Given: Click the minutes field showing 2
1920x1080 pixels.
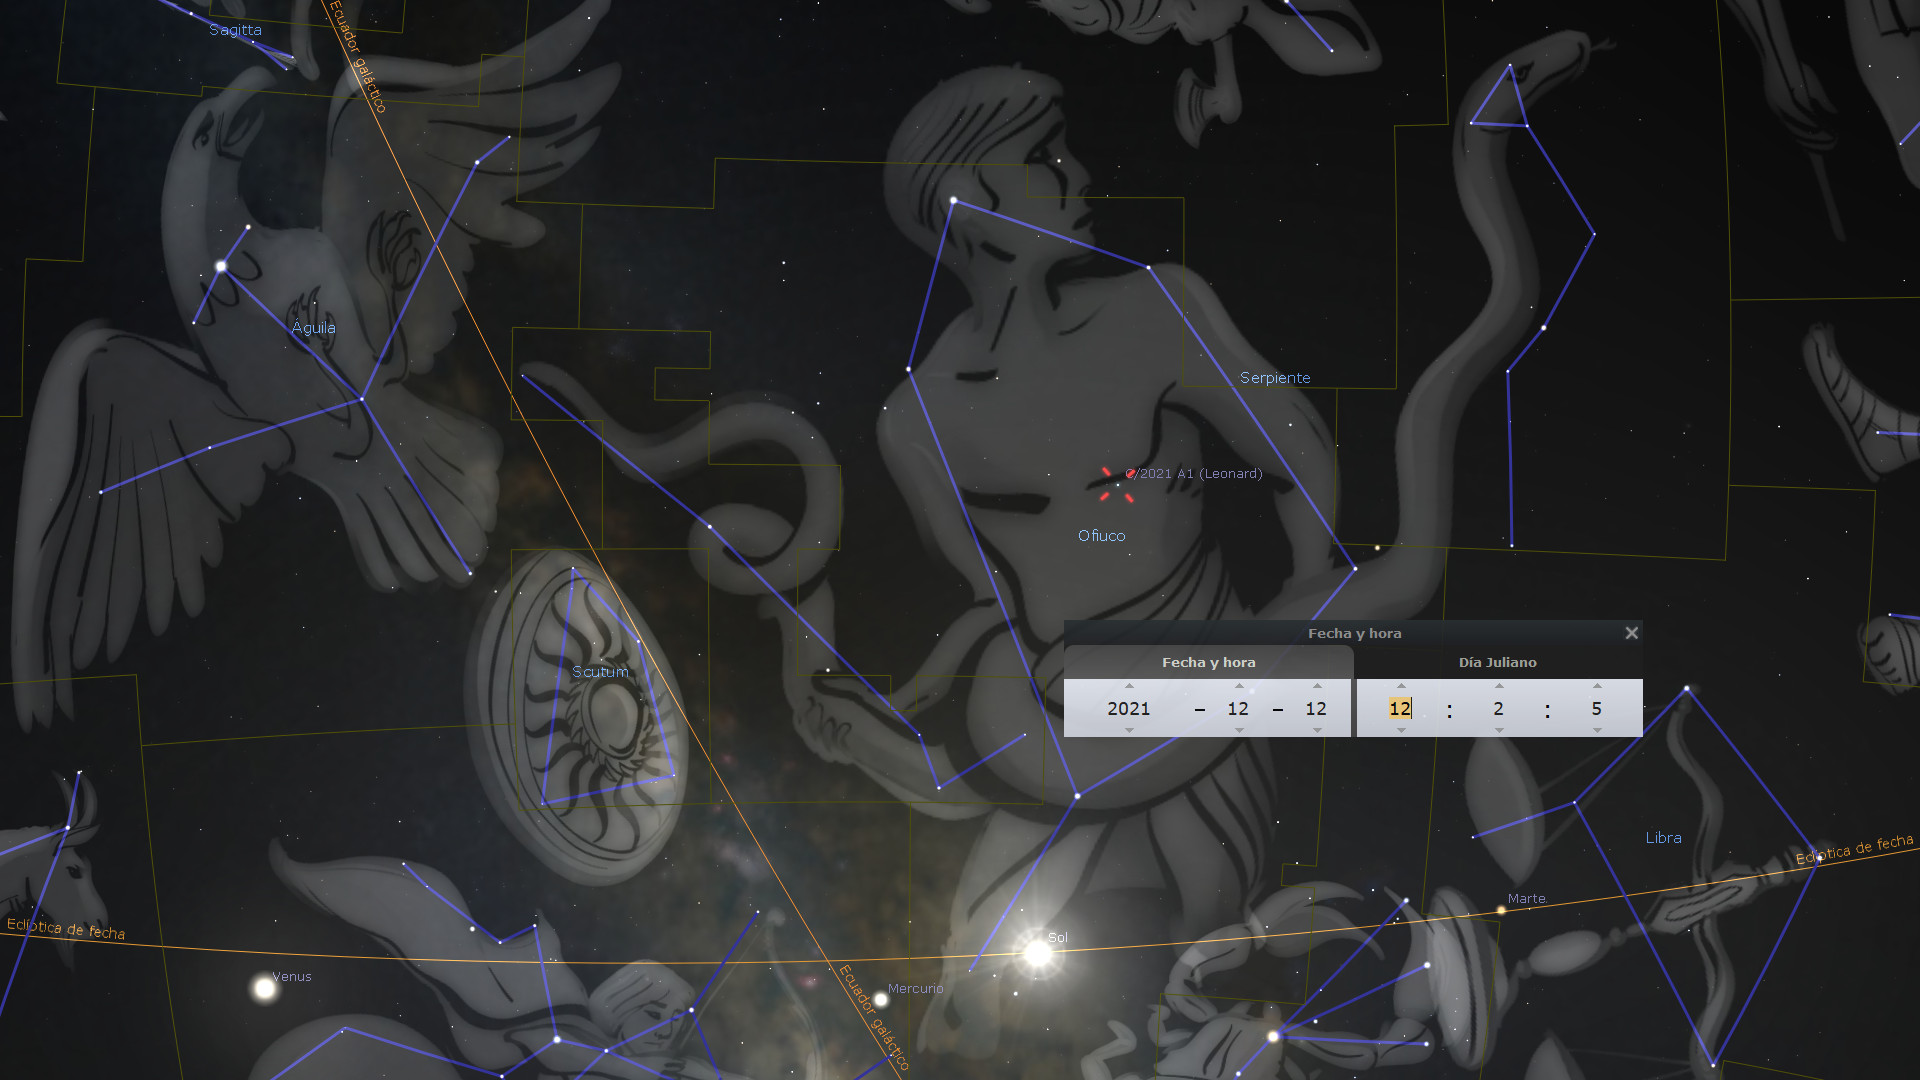Looking at the screenshot, I should click(1498, 708).
